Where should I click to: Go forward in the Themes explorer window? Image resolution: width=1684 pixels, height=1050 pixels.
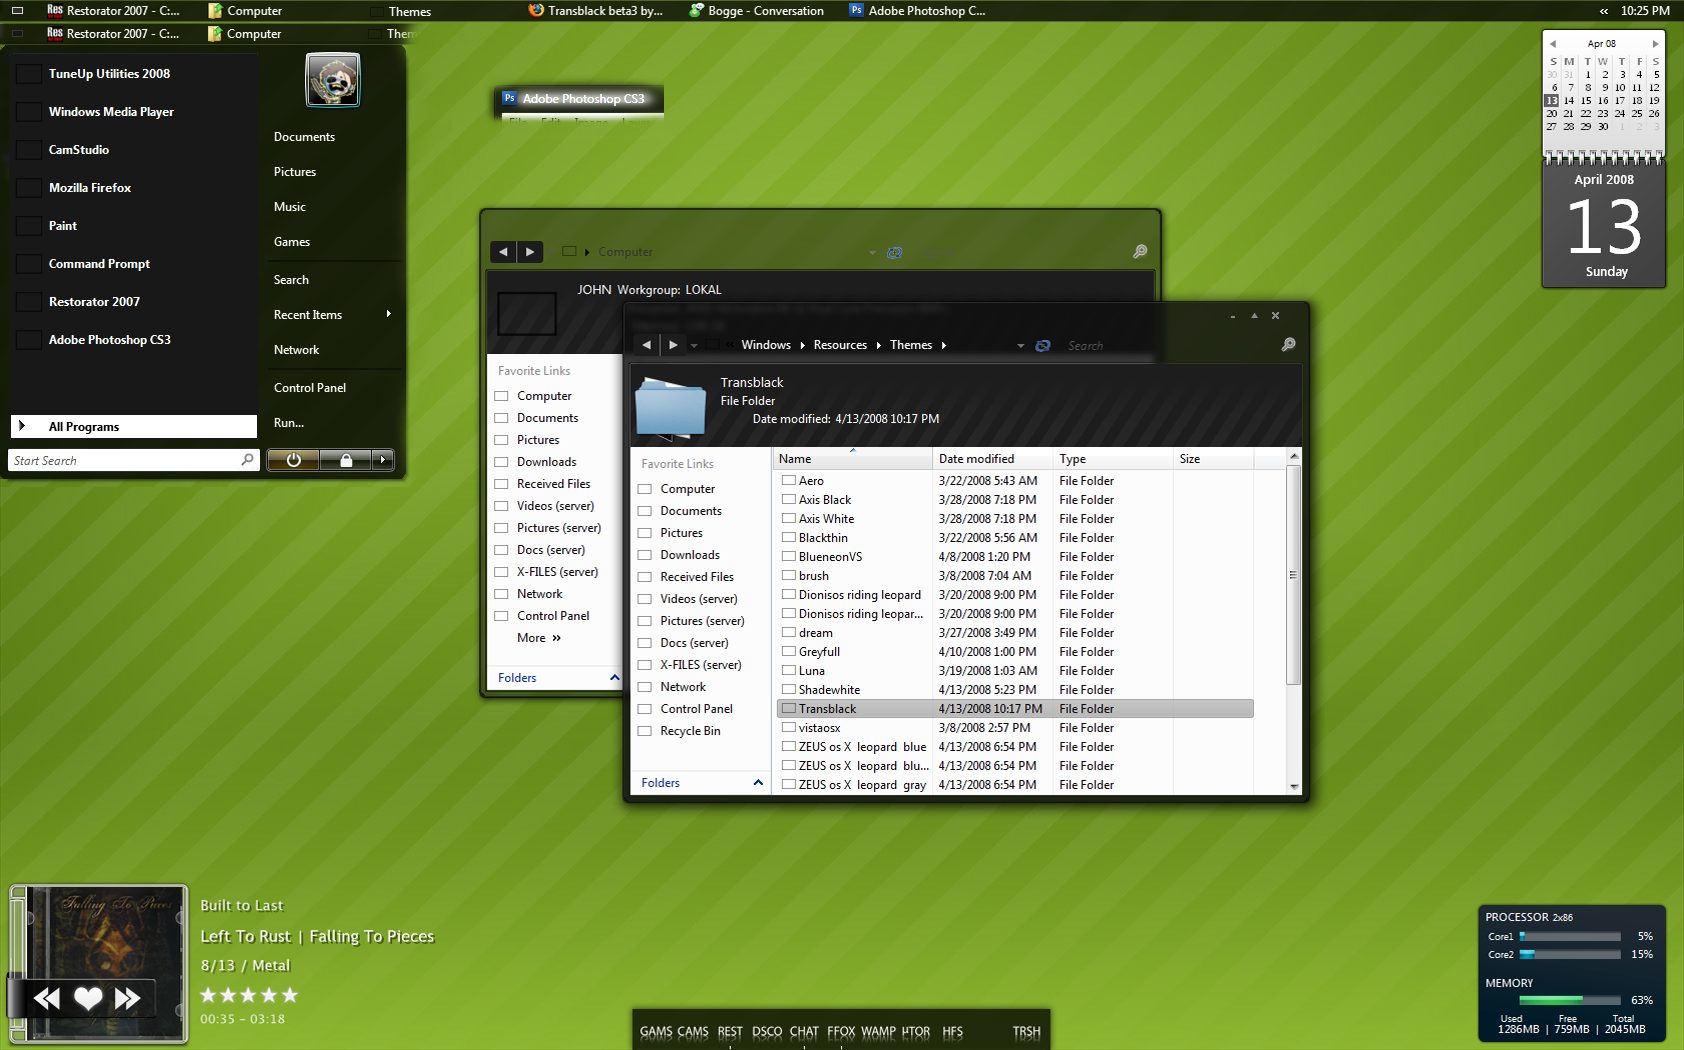pos(673,345)
